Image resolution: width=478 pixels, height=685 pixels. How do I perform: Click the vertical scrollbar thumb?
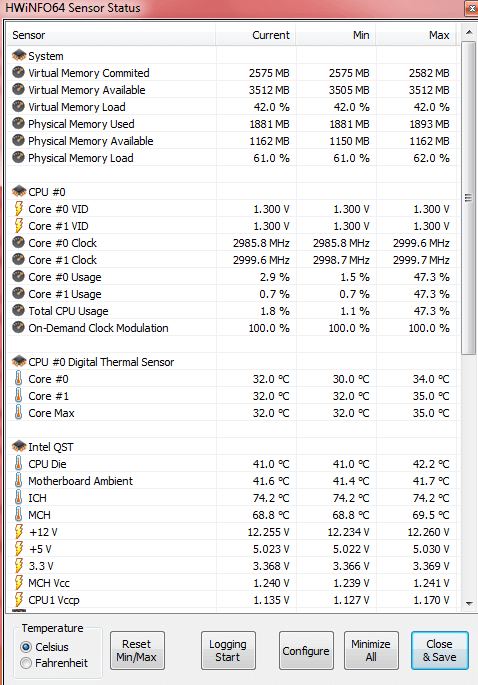[x=469, y=198]
